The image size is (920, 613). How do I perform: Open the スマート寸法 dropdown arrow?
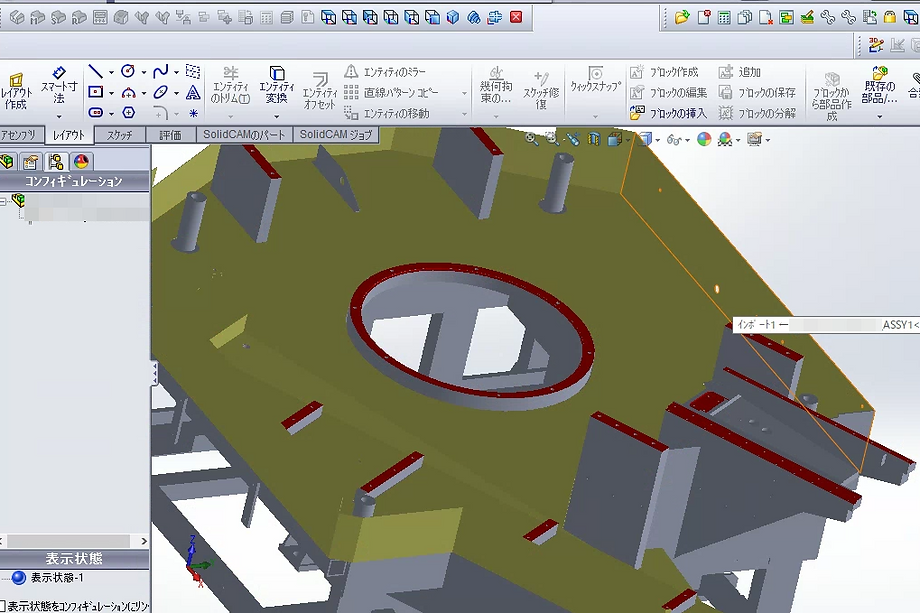[59, 116]
